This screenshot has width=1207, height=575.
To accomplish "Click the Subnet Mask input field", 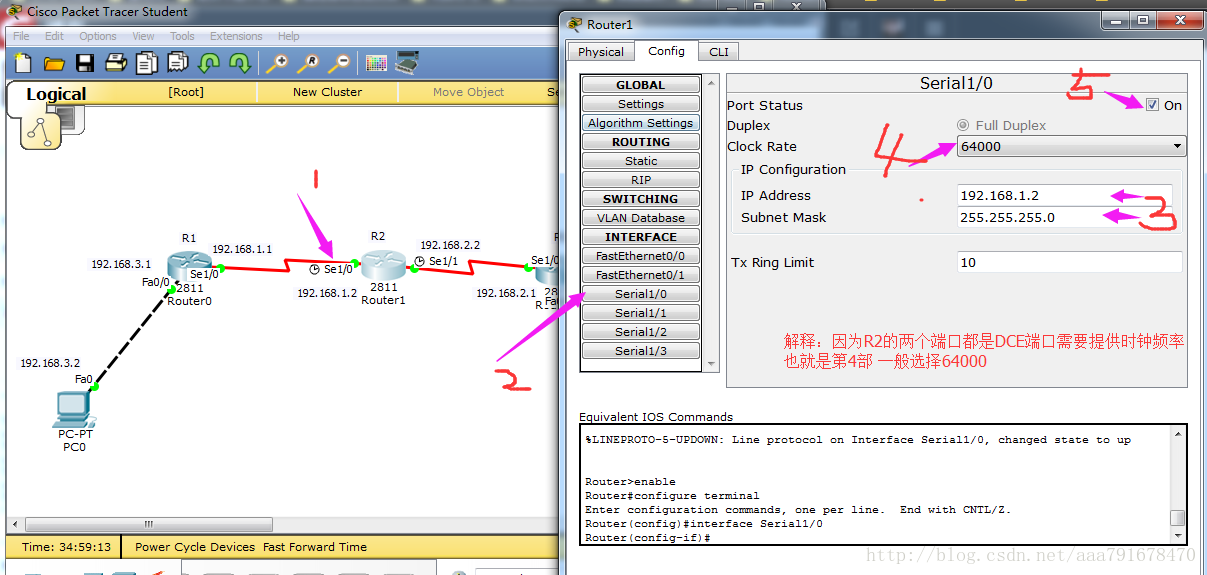I will point(1065,217).
